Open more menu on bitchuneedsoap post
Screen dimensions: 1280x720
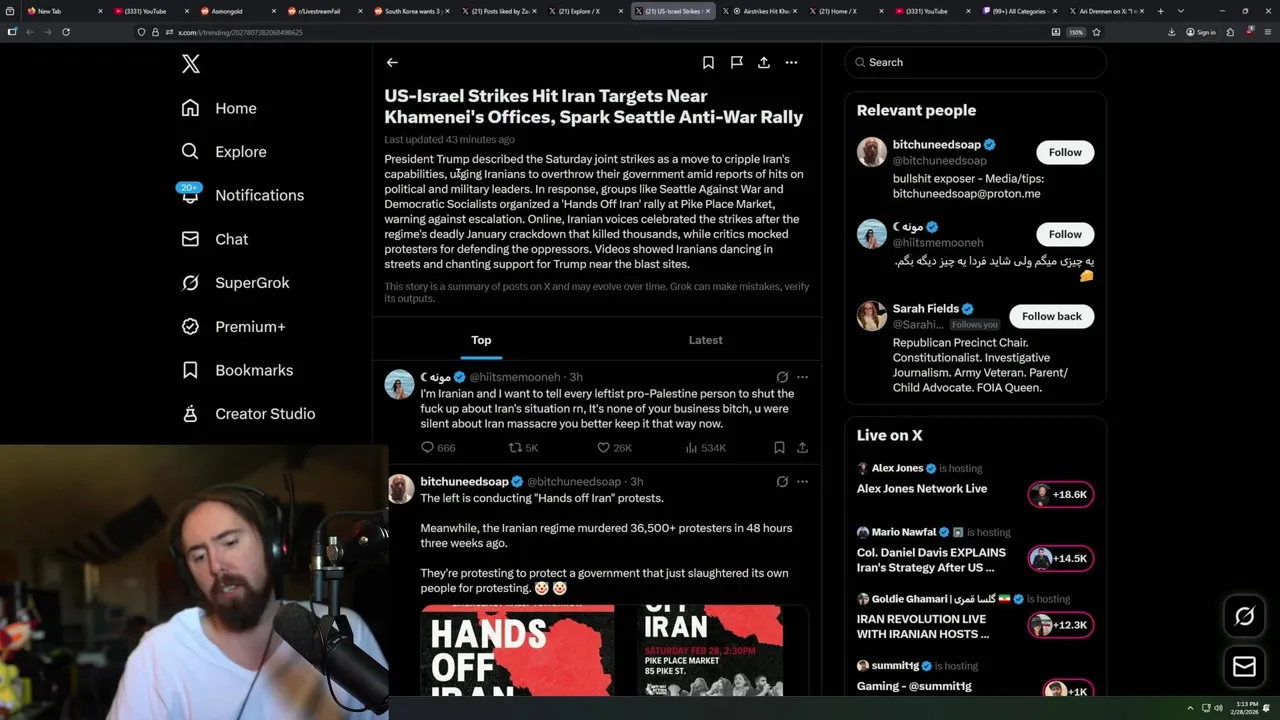[x=802, y=481]
